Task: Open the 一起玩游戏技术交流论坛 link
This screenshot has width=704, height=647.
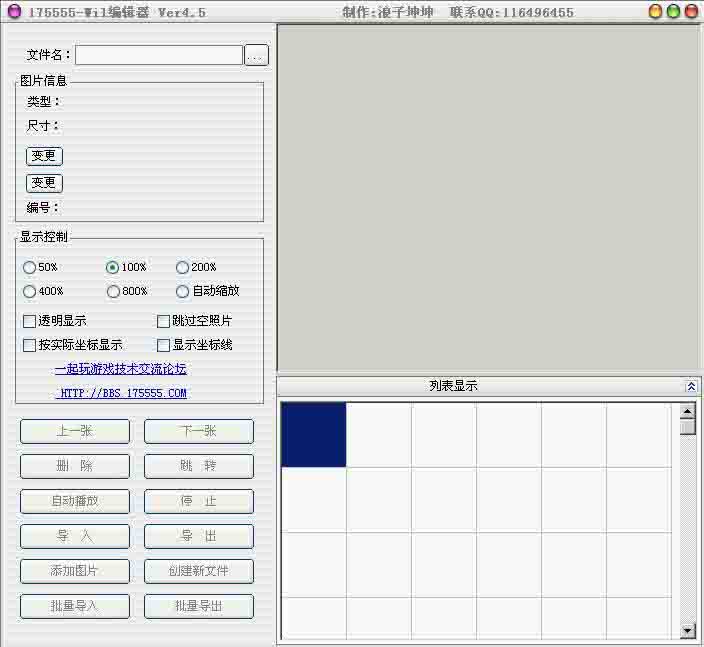Action: pos(120,369)
